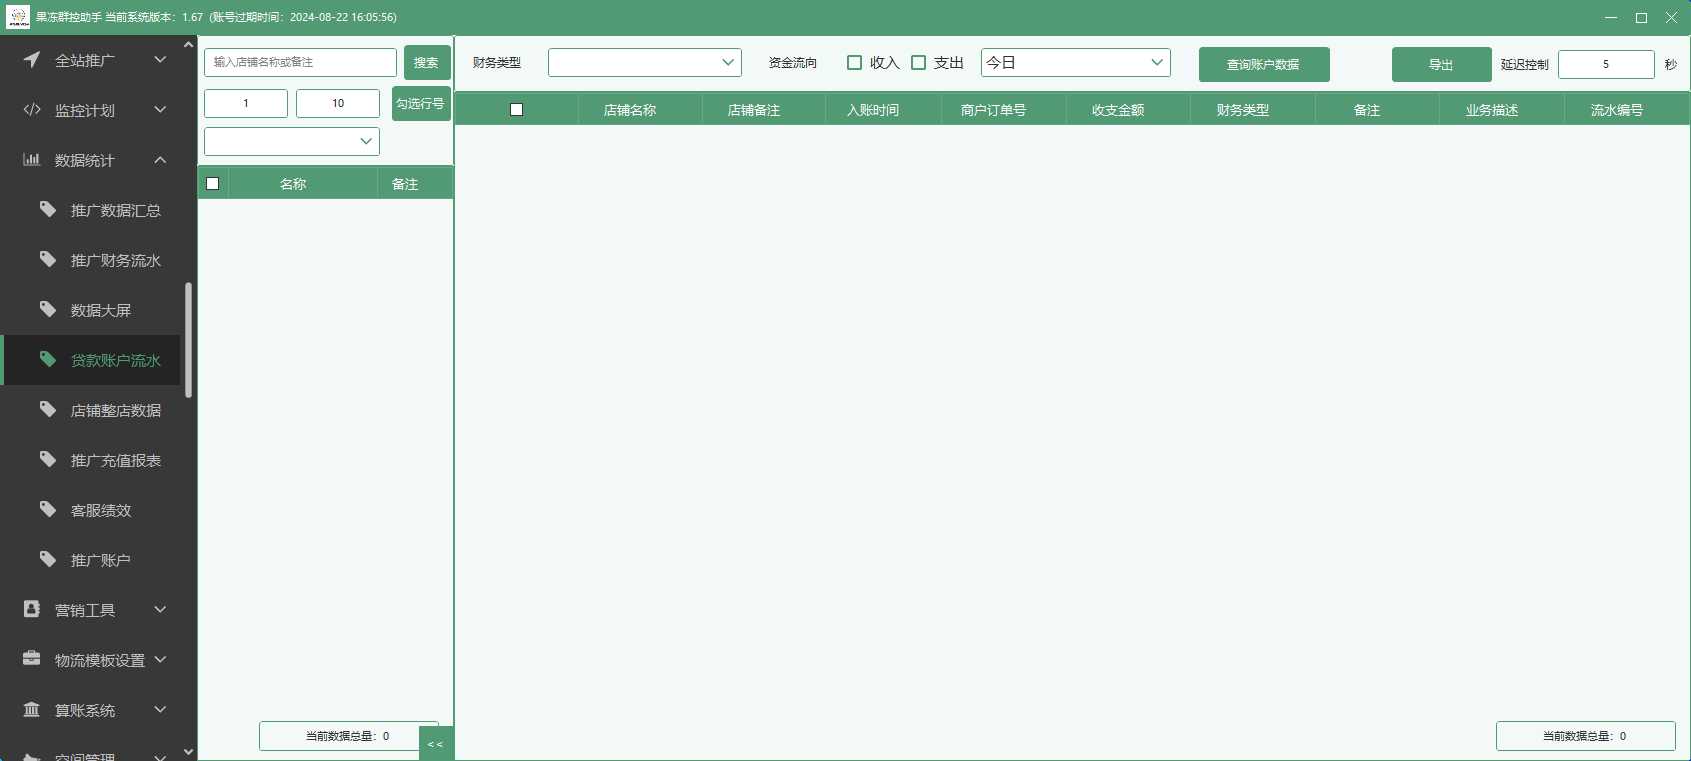The height and width of the screenshot is (761, 1691).
Task: Click the 全站推广 paper plane icon
Action: (32, 60)
